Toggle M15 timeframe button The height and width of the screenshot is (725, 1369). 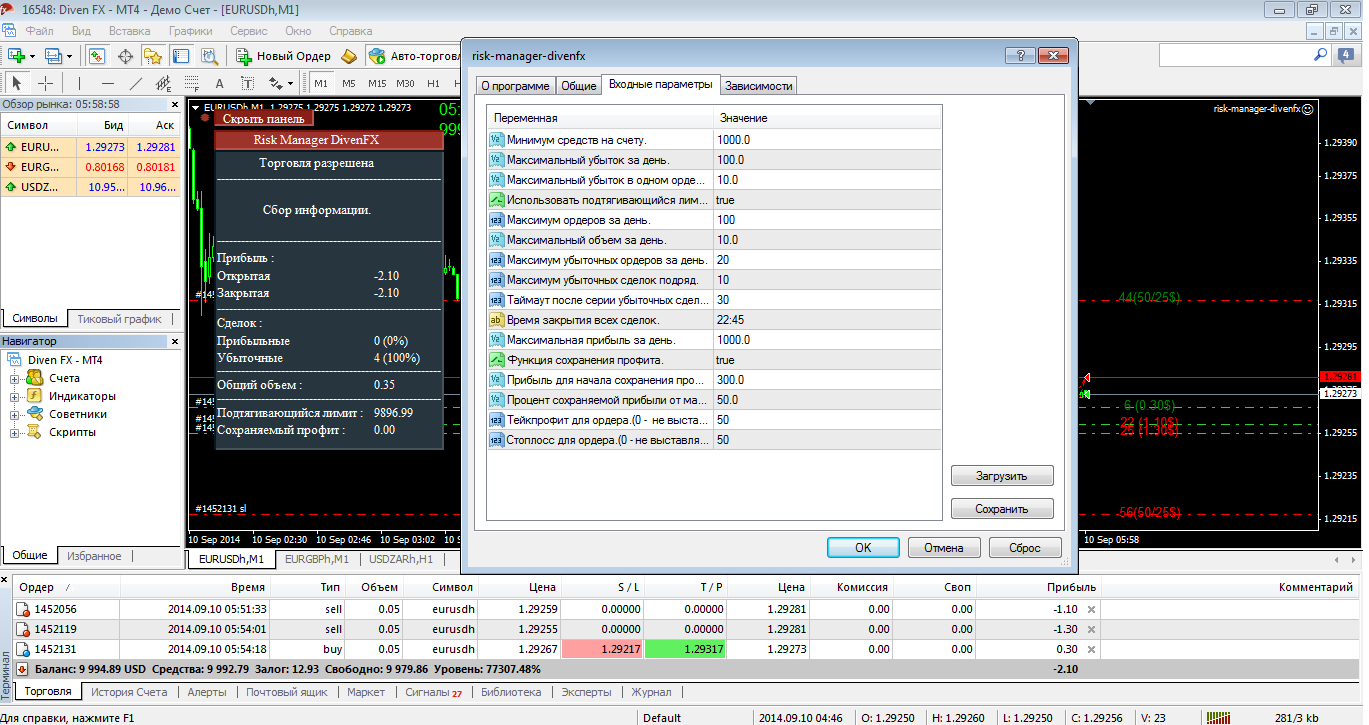(377, 83)
